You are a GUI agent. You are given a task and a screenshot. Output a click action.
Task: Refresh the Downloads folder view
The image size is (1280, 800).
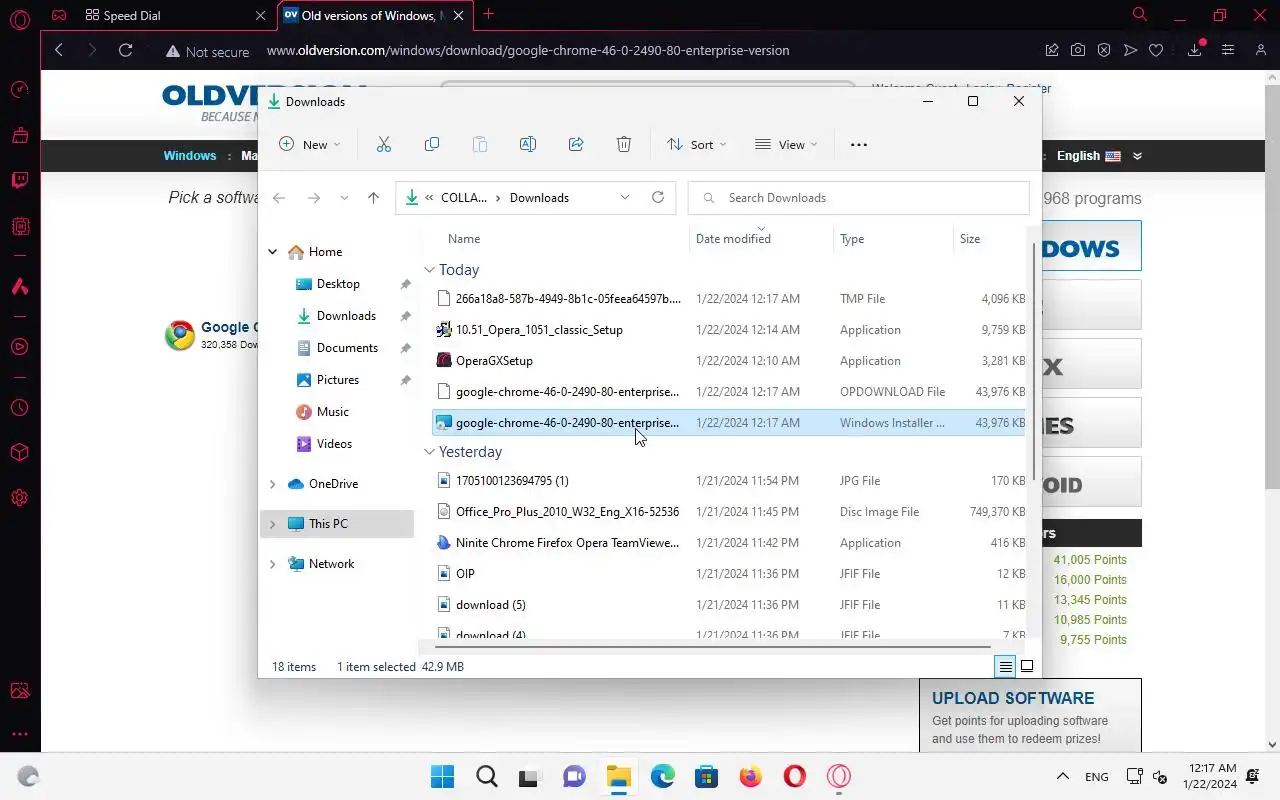(x=658, y=197)
